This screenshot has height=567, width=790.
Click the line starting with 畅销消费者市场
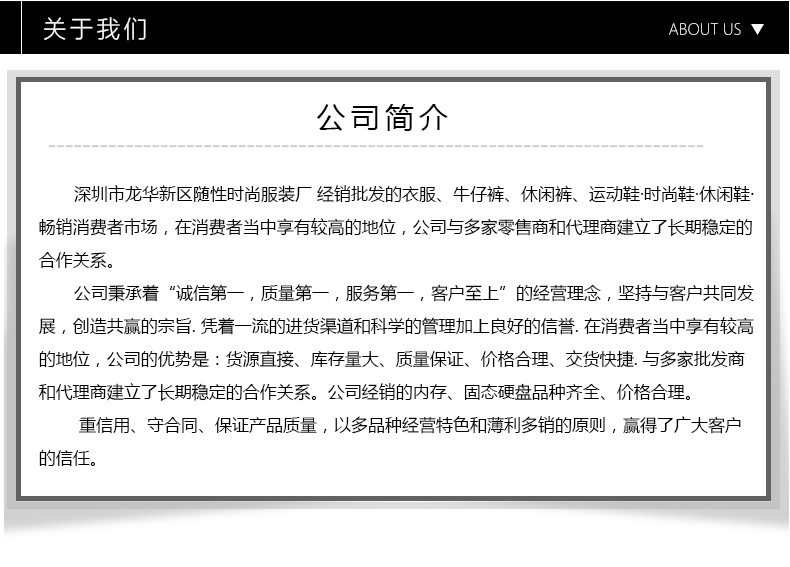pos(396,227)
